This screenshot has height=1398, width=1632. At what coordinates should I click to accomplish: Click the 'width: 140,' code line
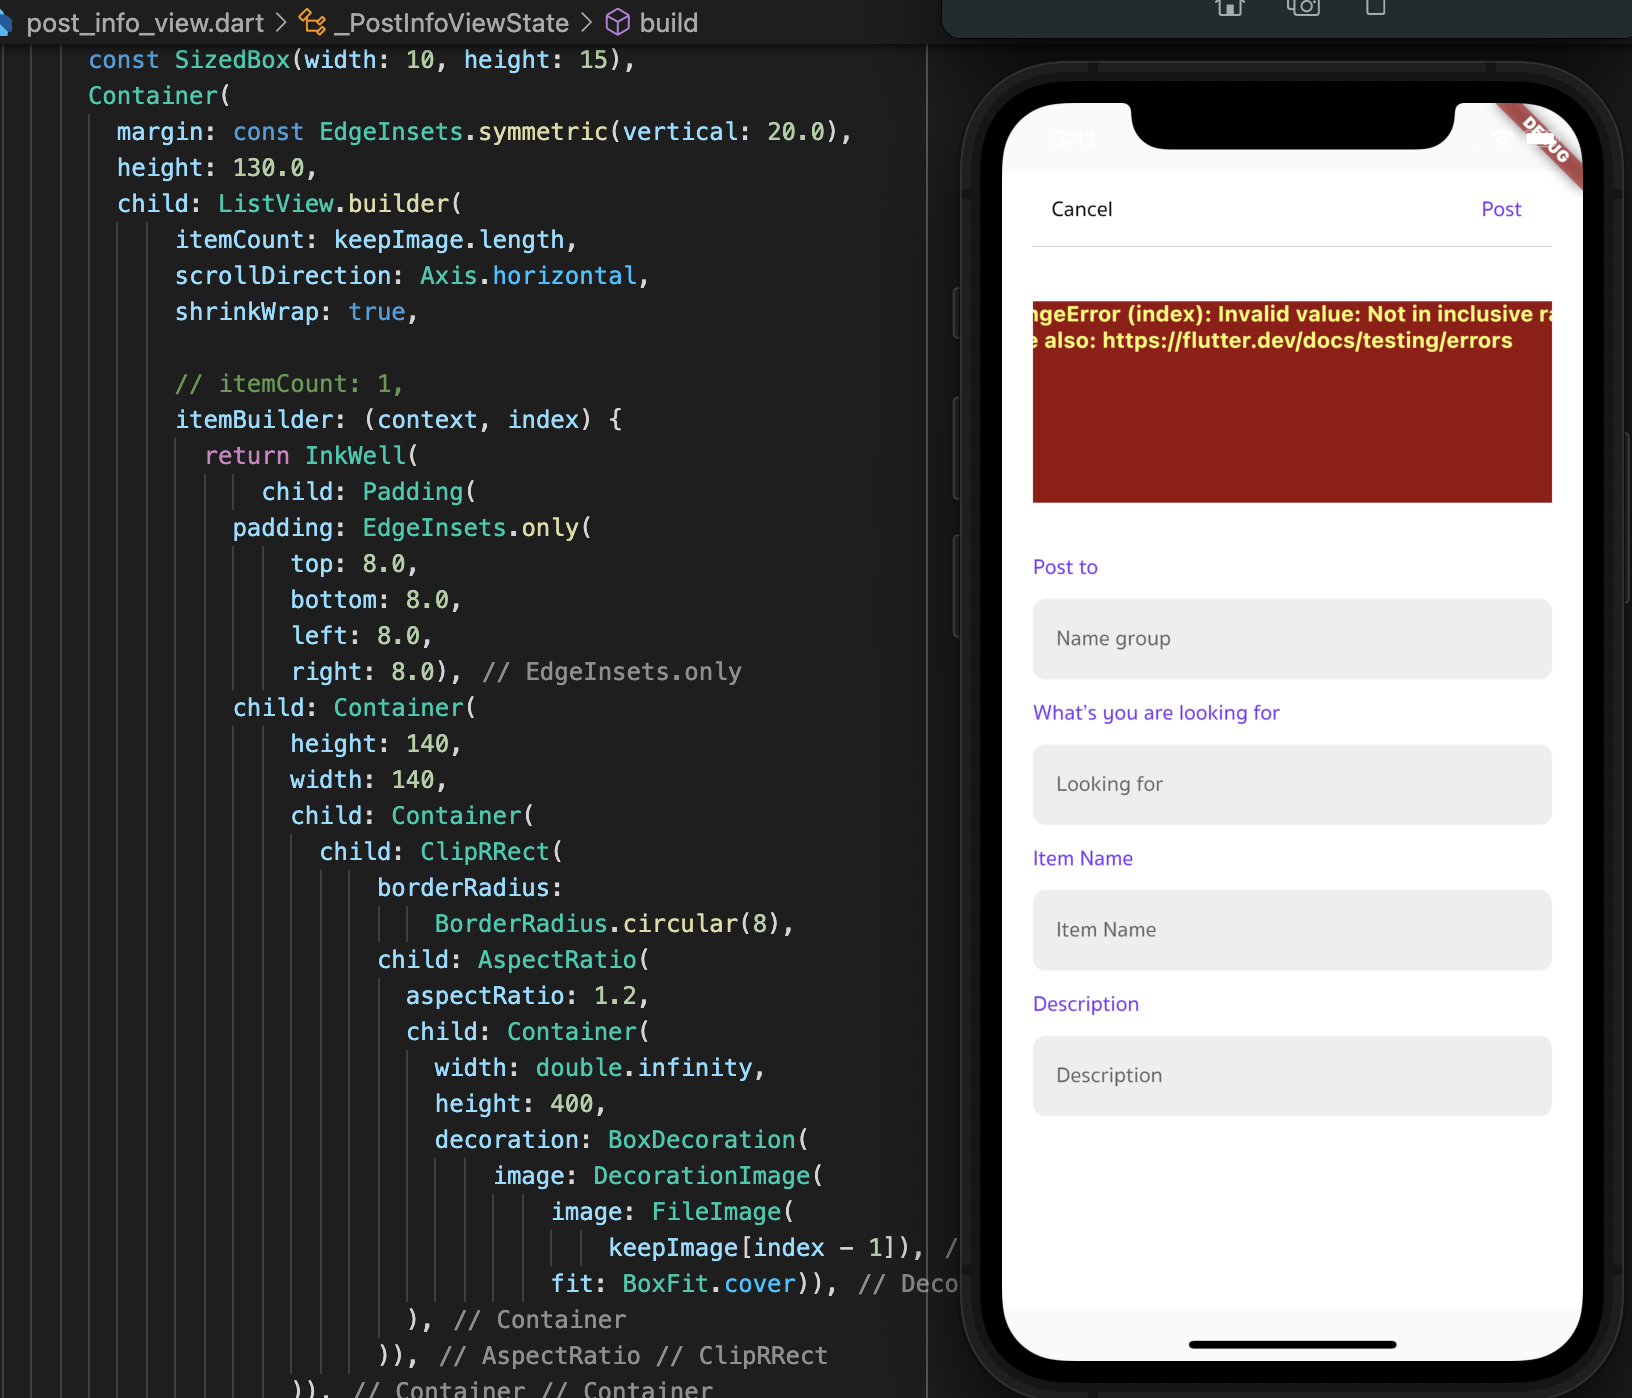pos(368,780)
